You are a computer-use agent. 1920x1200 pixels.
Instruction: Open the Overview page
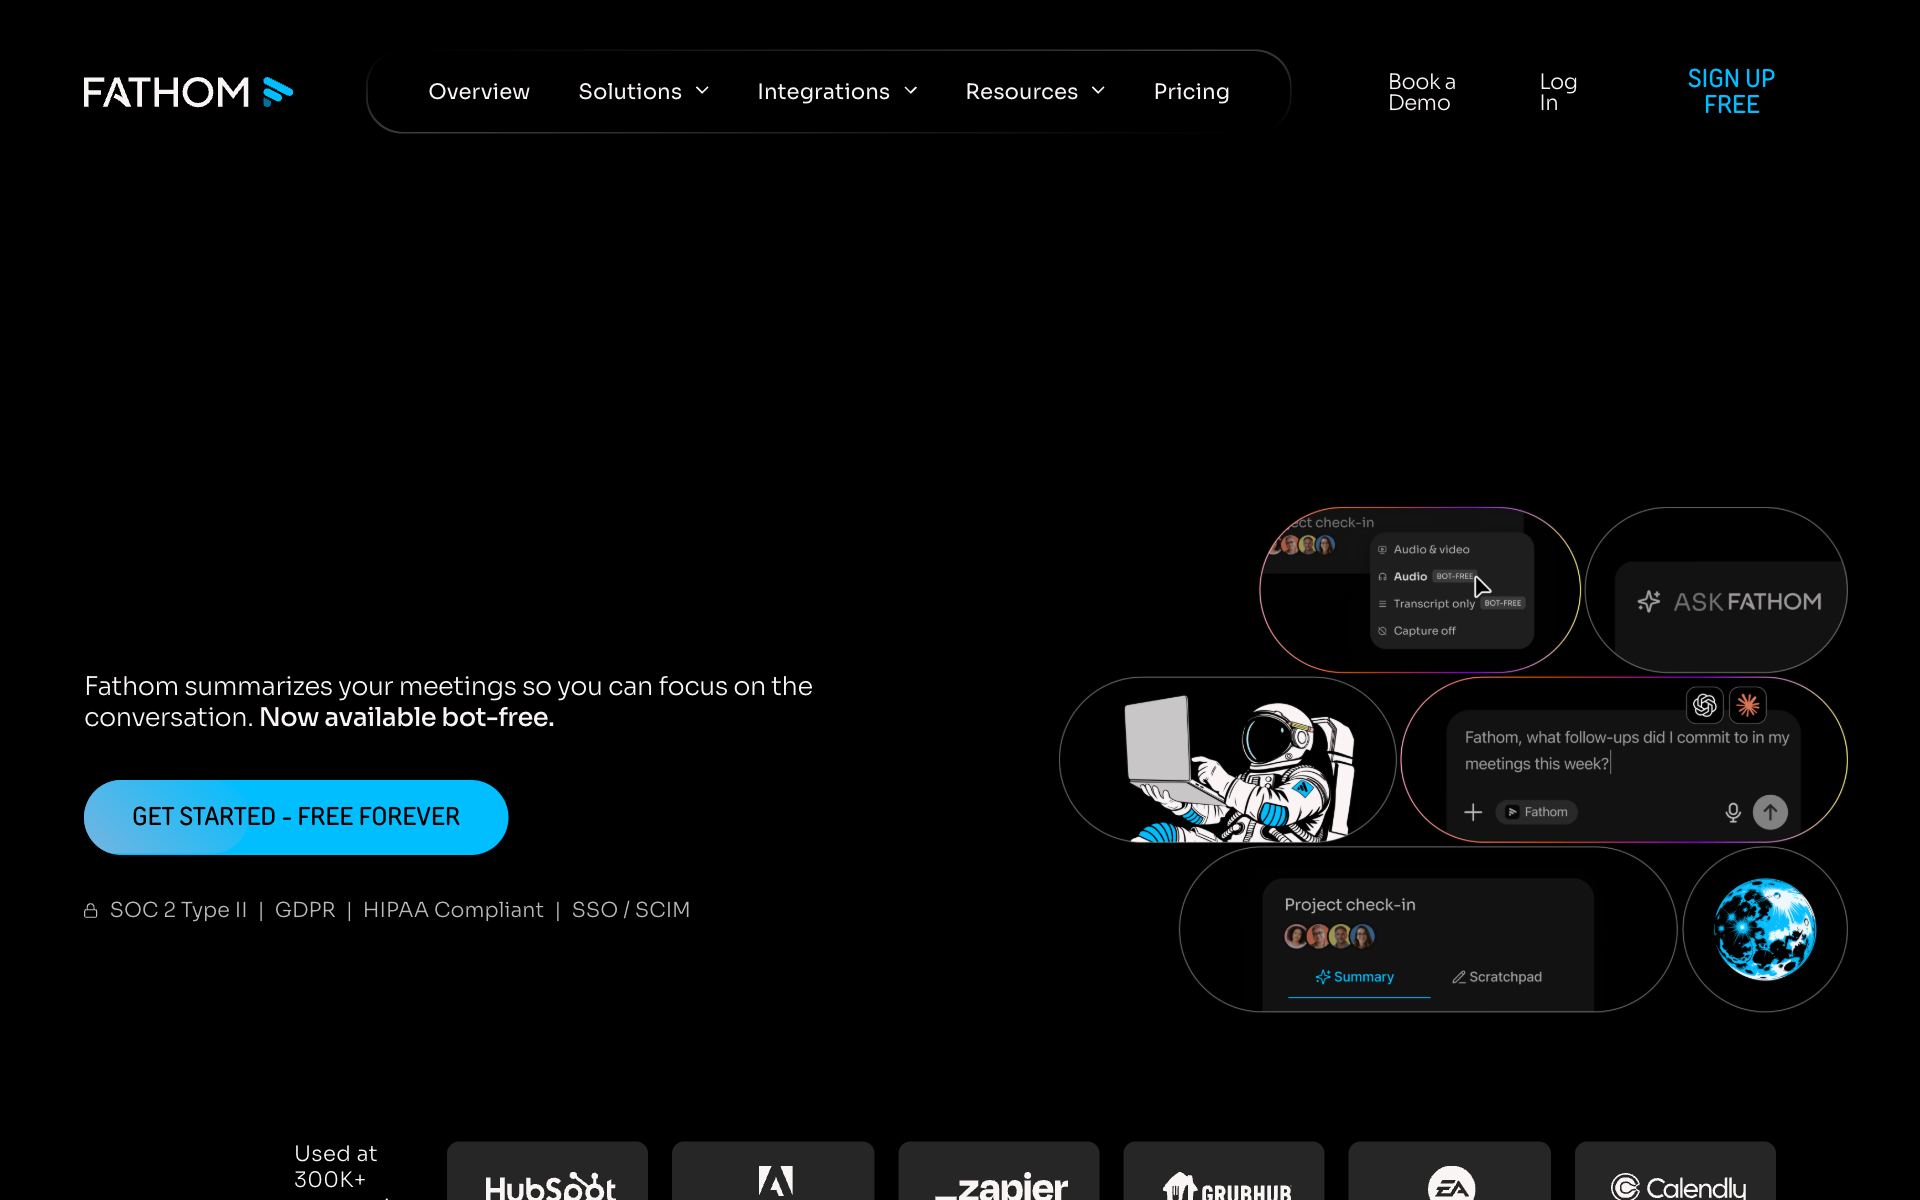pos(479,92)
